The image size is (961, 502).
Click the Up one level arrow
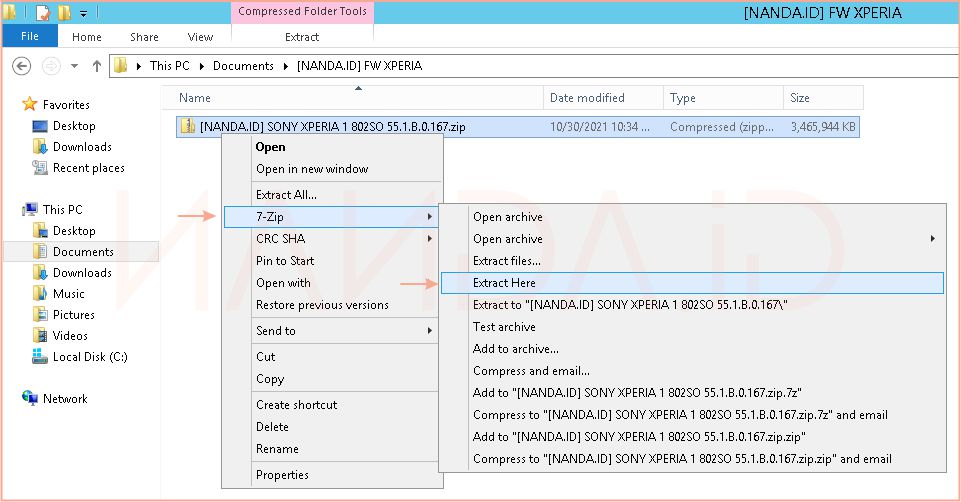(97, 66)
